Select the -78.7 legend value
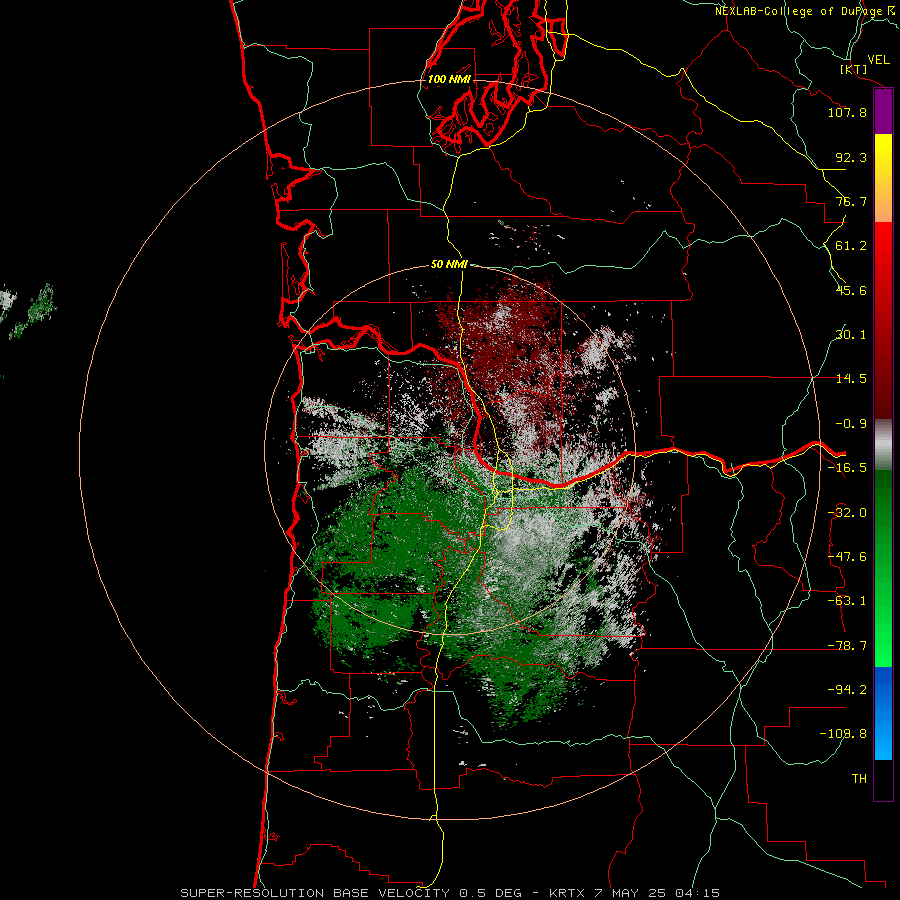 point(847,646)
